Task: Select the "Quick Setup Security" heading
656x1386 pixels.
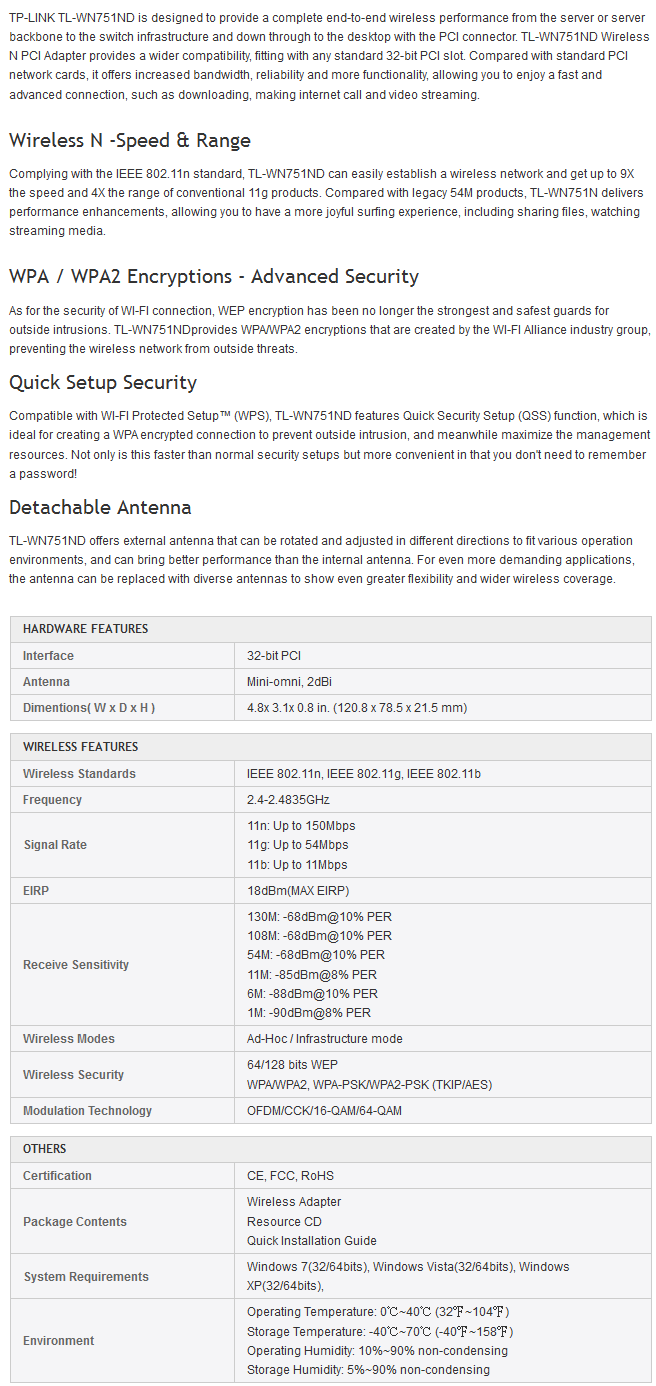Action: click(x=103, y=382)
